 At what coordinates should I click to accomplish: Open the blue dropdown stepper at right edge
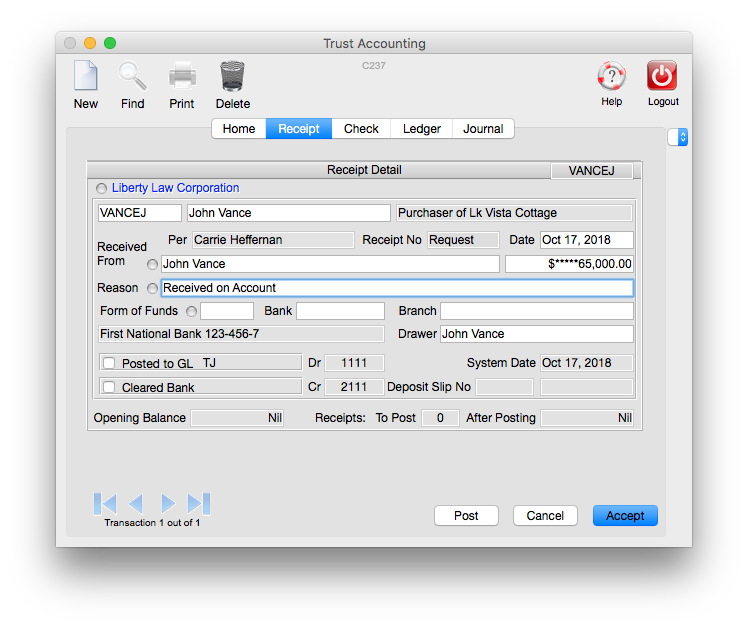click(683, 137)
